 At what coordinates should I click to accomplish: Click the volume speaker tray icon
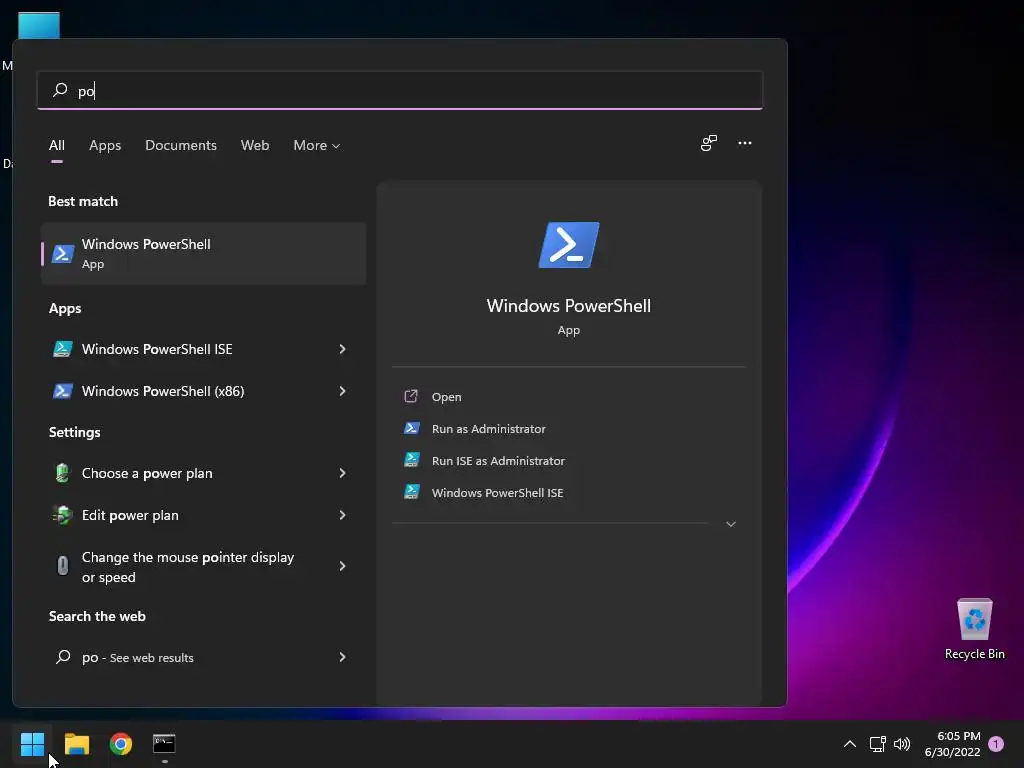click(x=902, y=744)
